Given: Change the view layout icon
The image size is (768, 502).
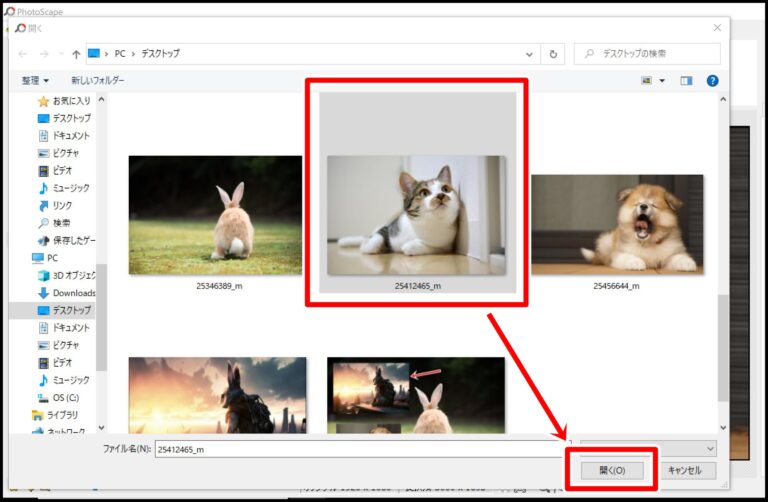Looking at the screenshot, I should pos(647,80).
